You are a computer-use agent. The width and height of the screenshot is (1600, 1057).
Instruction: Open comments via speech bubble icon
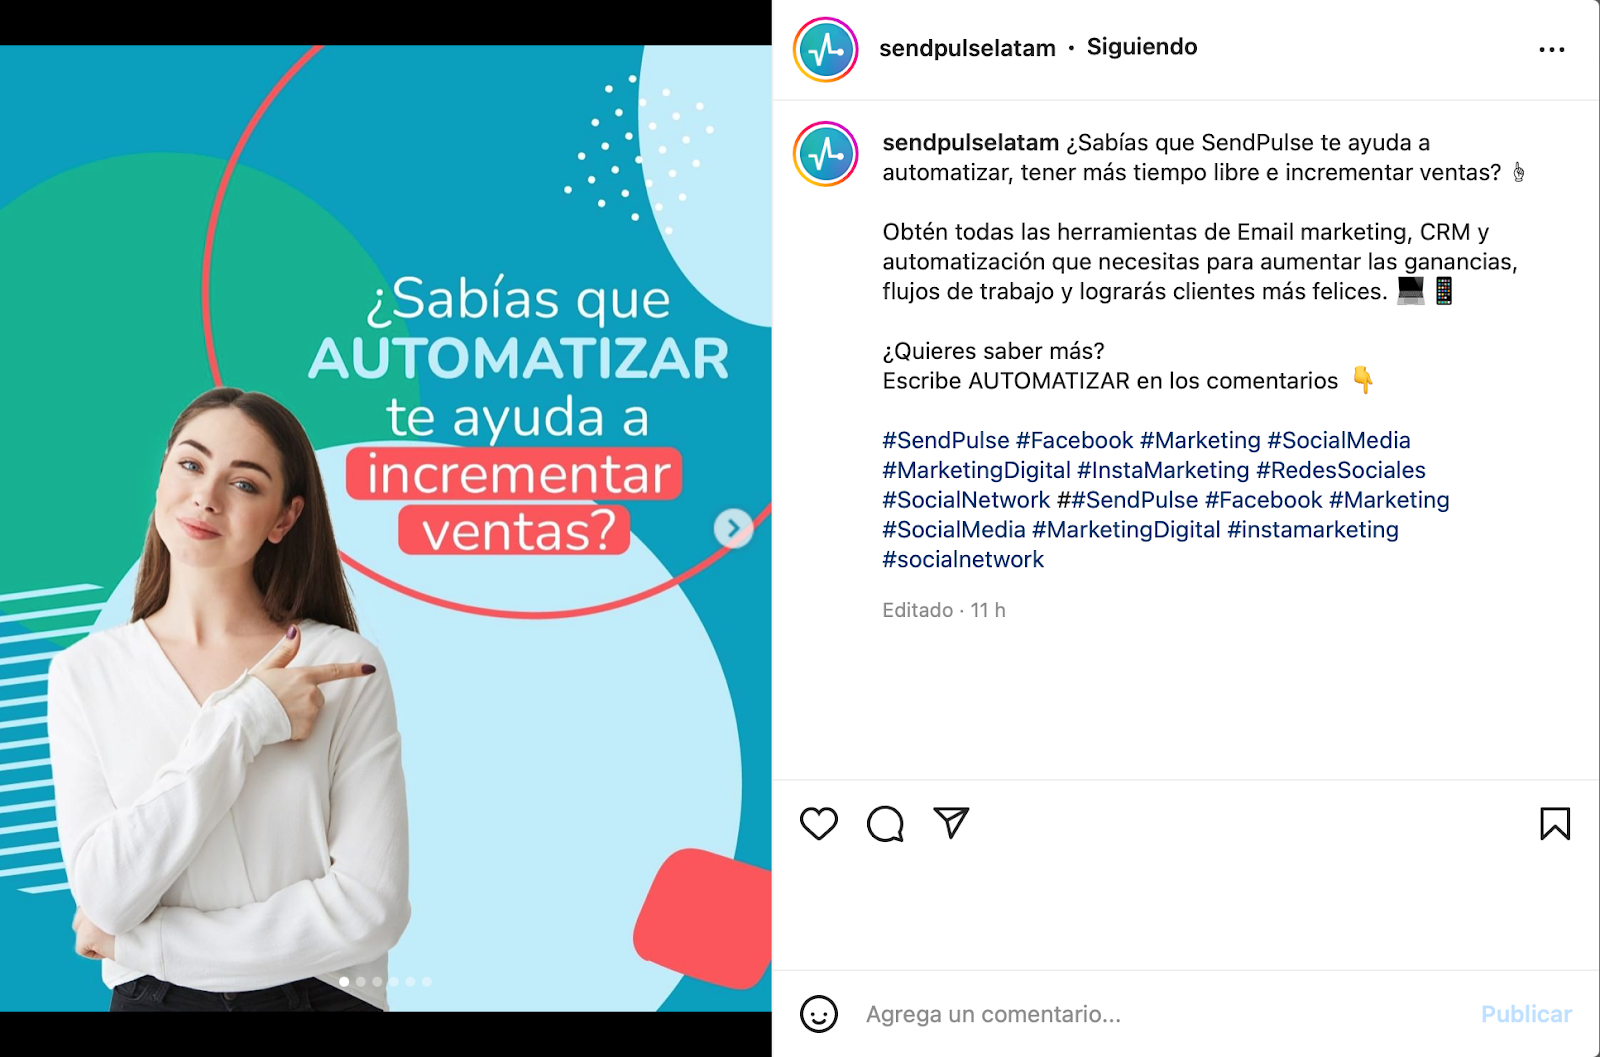[x=885, y=824]
